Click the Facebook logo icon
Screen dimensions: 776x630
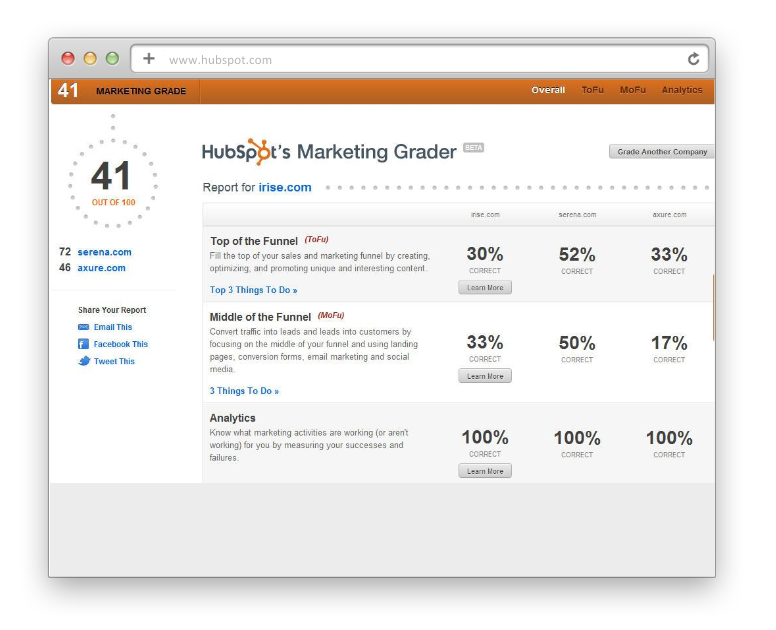coord(84,344)
